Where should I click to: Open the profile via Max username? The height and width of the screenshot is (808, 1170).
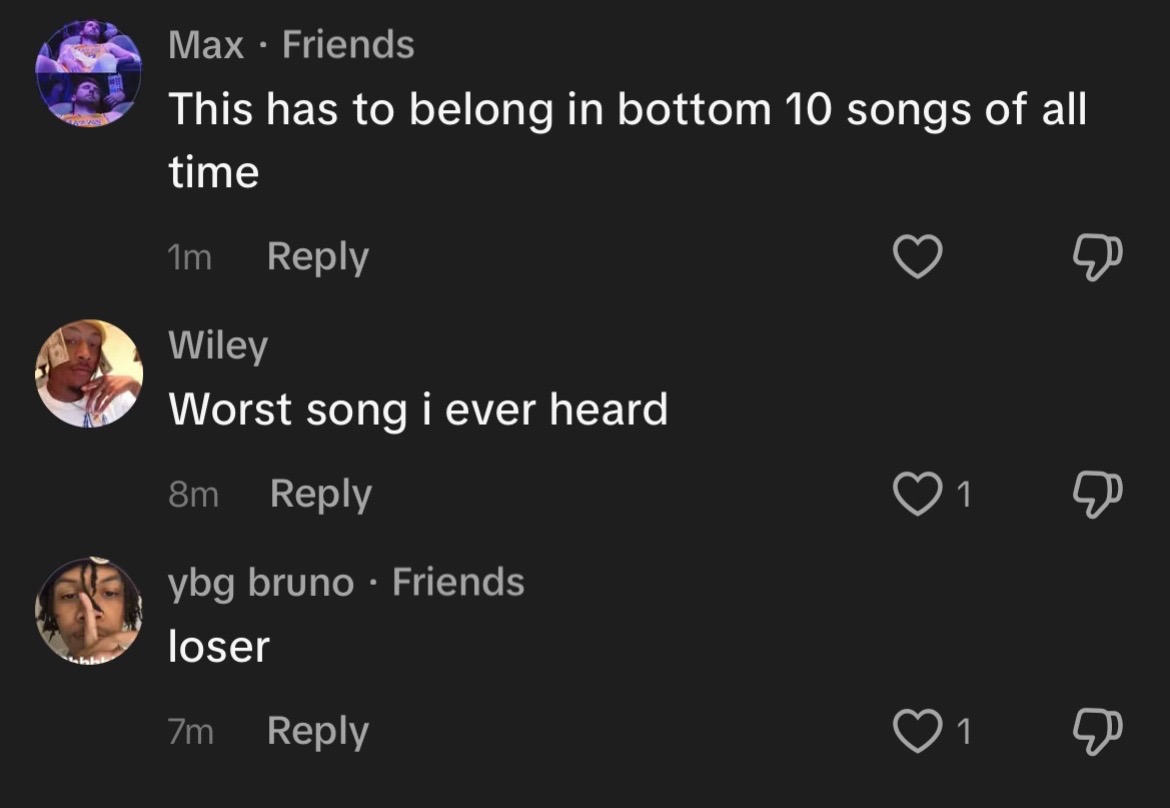(206, 44)
